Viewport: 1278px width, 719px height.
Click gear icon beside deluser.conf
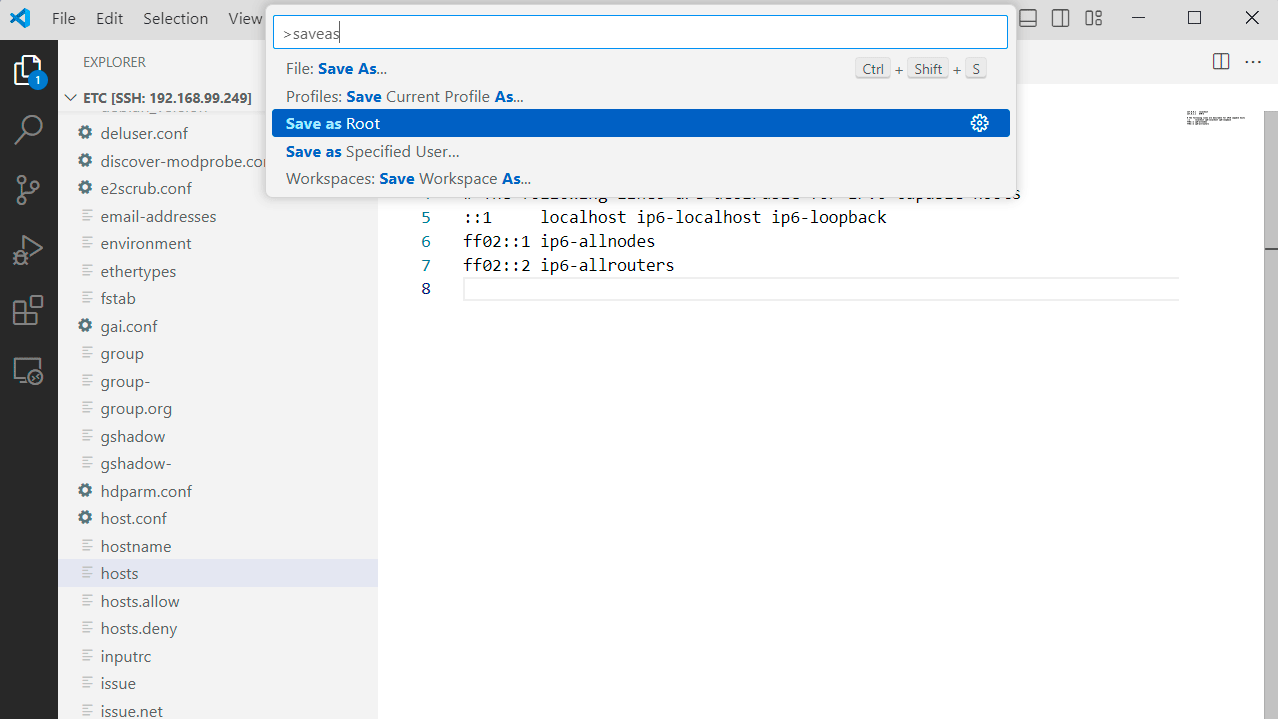(x=85, y=133)
